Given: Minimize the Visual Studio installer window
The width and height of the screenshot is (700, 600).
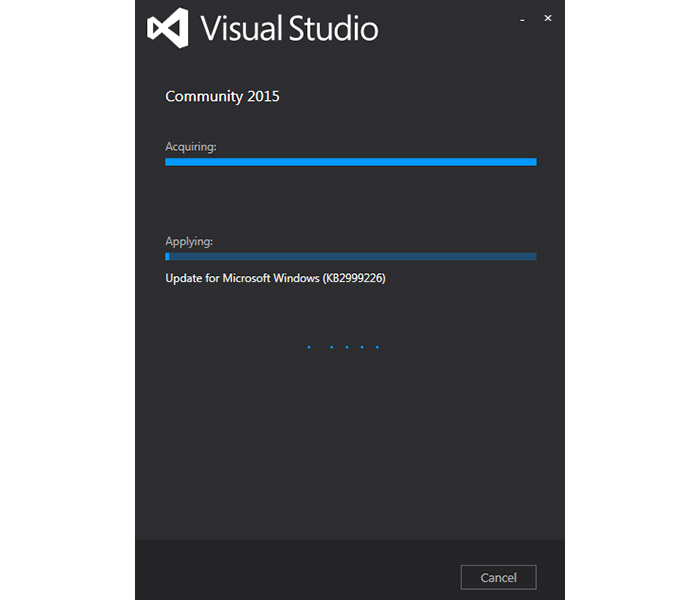Looking at the screenshot, I should (x=522, y=20).
